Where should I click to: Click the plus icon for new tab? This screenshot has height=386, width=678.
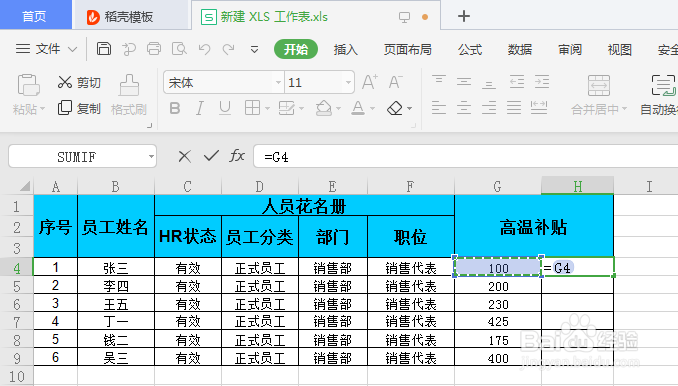click(464, 16)
